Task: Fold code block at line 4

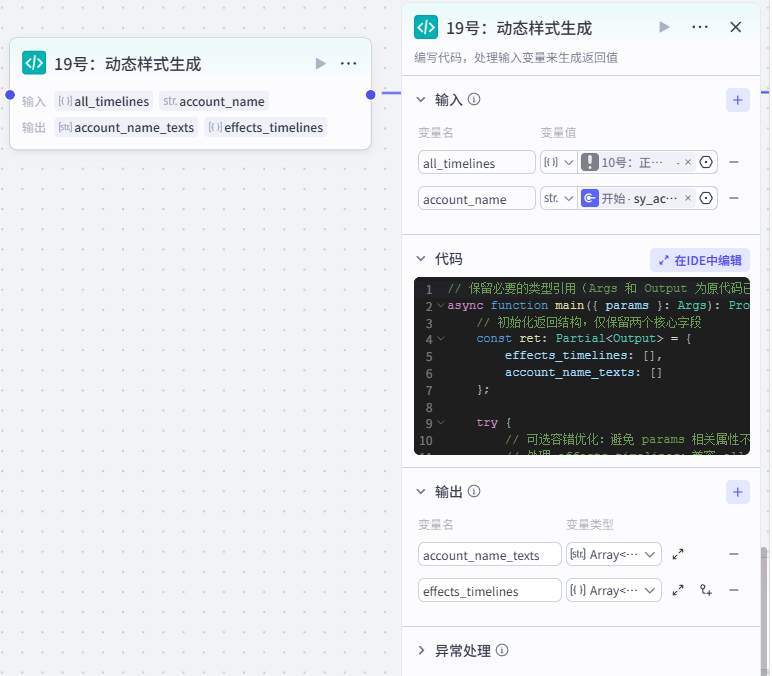Action: pyautogui.click(x=441, y=338)
